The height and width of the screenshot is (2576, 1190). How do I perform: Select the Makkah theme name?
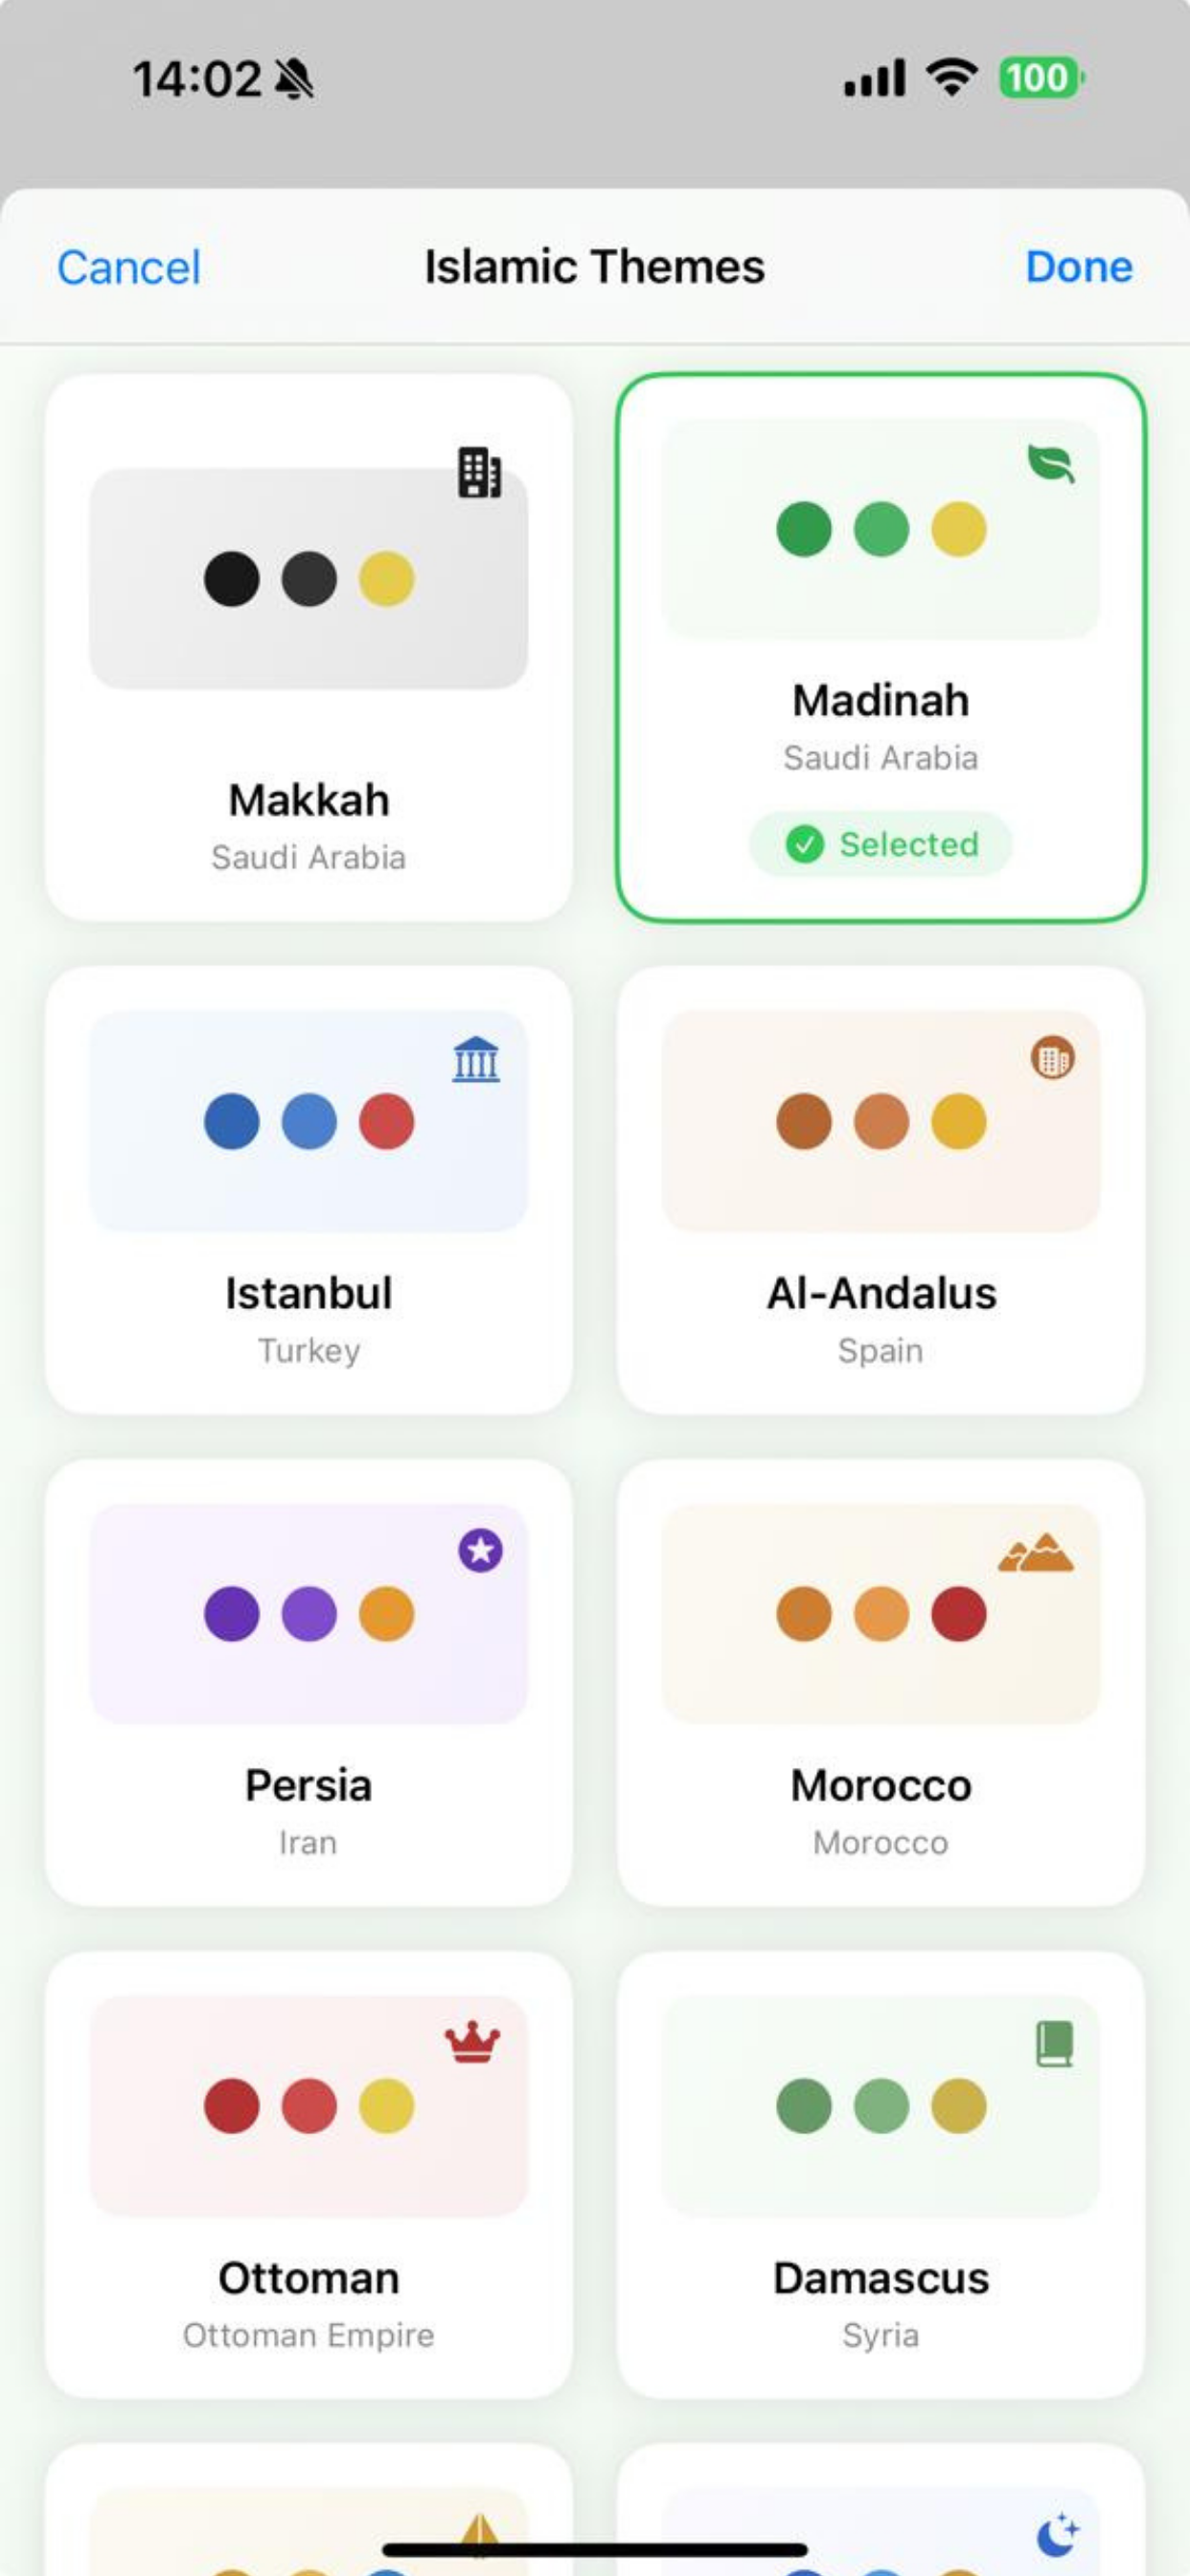coord(309,800)
